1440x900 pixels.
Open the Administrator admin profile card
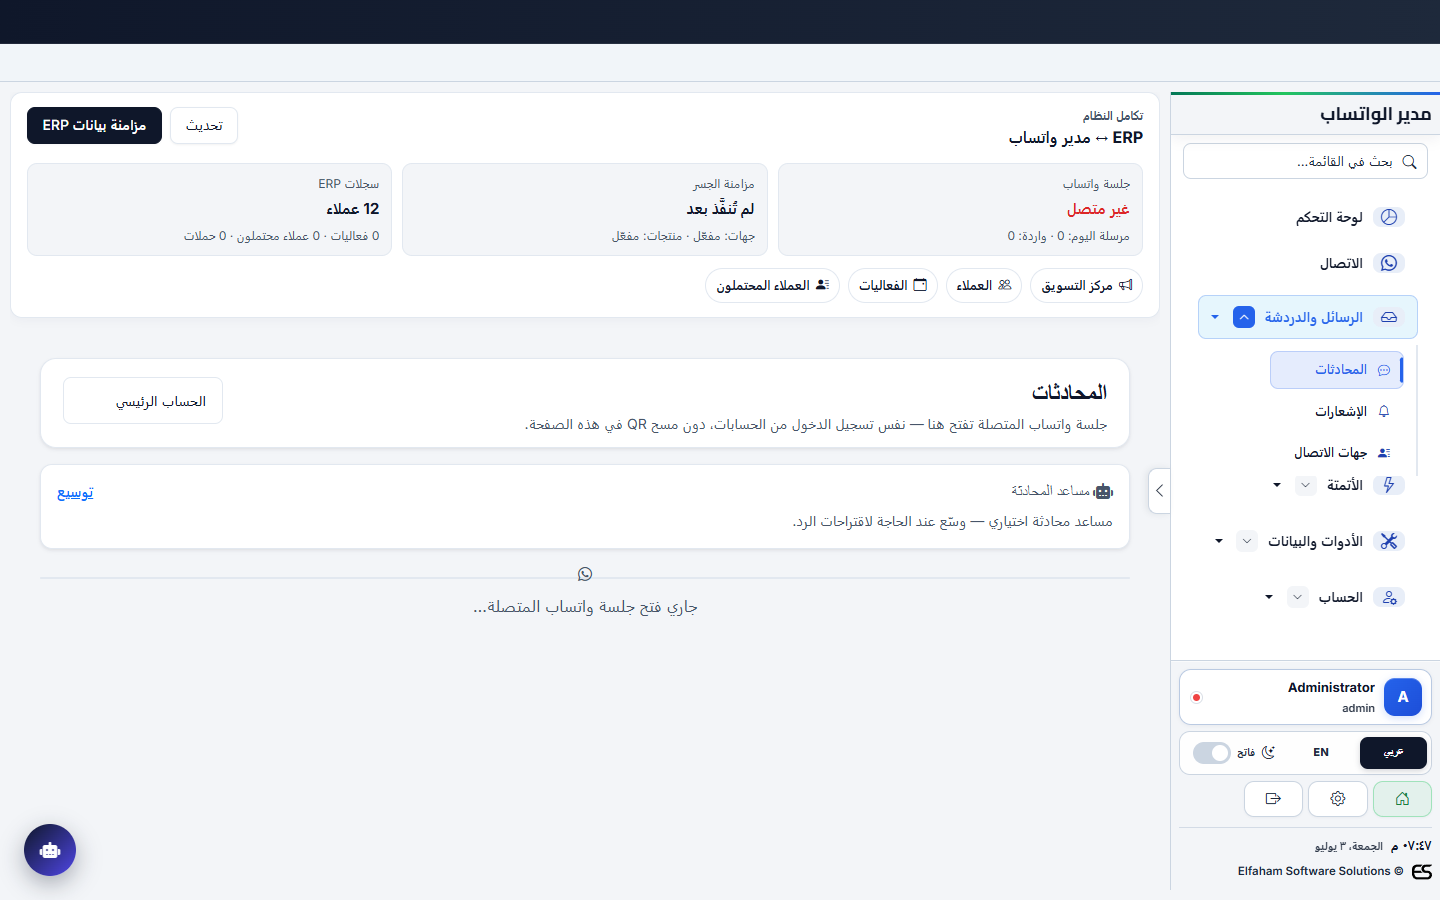pos(1305,697)
